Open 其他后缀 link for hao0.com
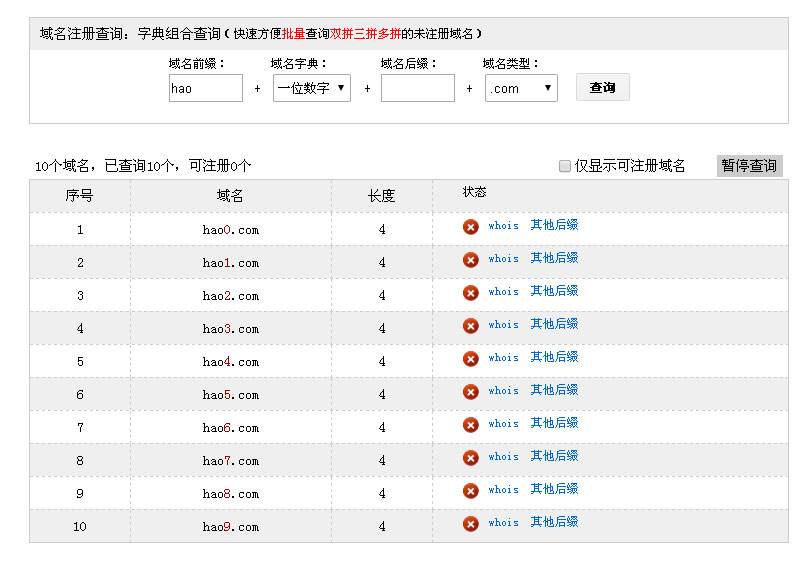Image resolution: width=809 pixels, height=566 pixels. (x=555, y=225)
